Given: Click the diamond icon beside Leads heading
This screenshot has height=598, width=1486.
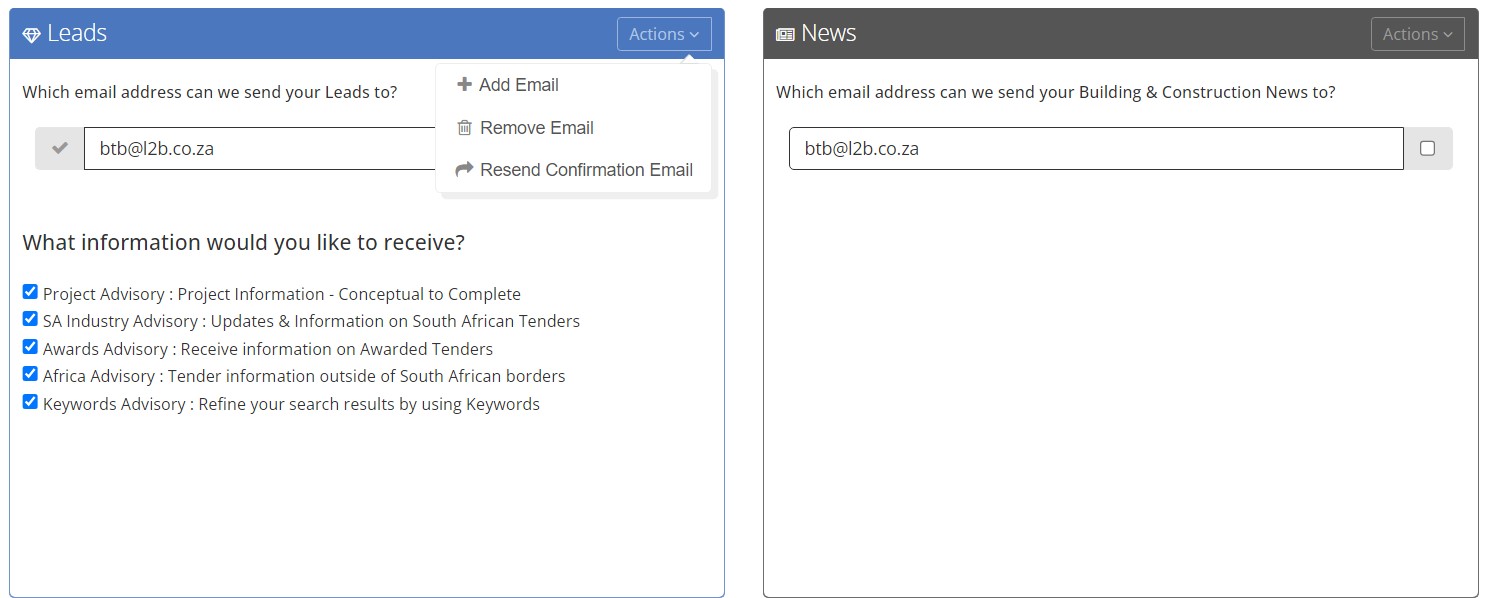Looking at the screenshot, I should pyautogui.click(x=31, y=35).
